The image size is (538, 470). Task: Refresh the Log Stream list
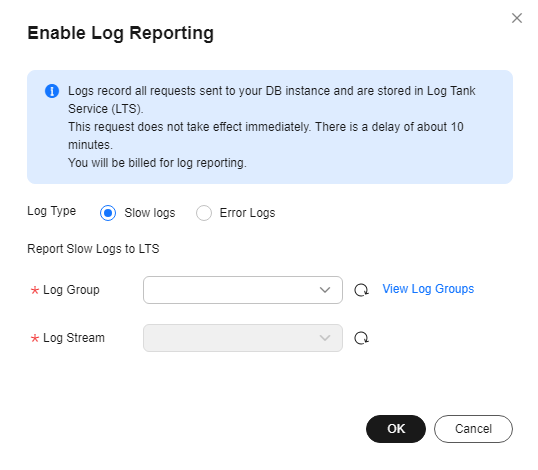(x=361, y=338)
